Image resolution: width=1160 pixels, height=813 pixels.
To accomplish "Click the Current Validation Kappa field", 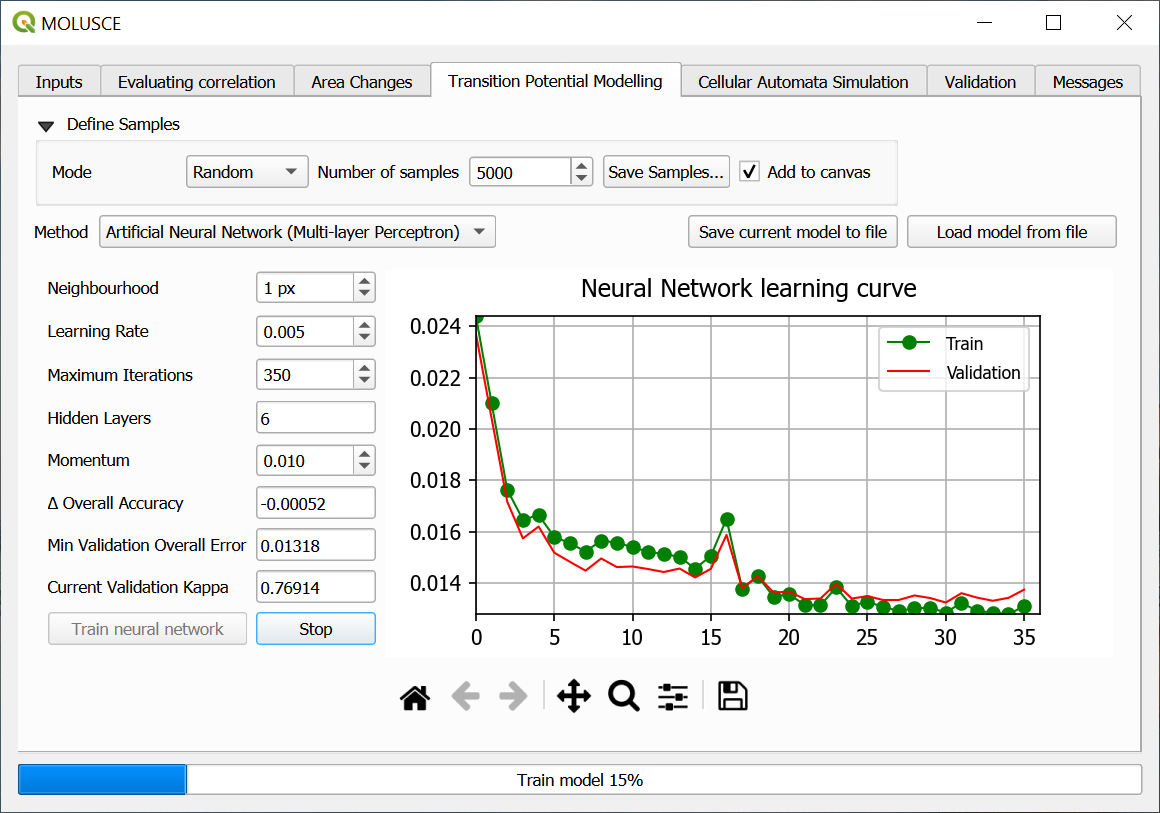I will point(316,587).
